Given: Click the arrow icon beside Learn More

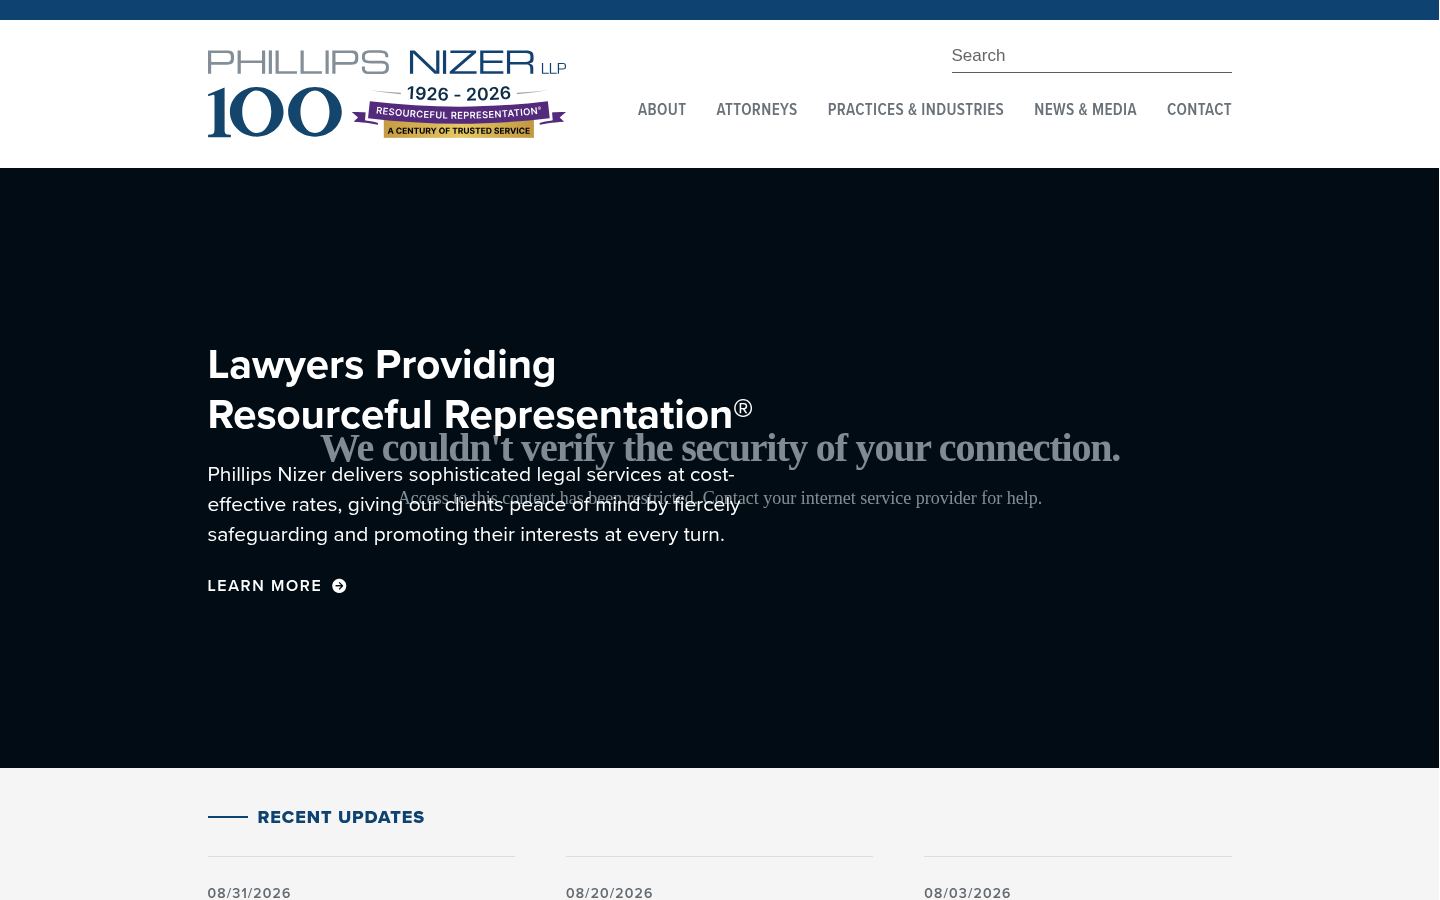Looking at the screenshot, I should [339, 586].
